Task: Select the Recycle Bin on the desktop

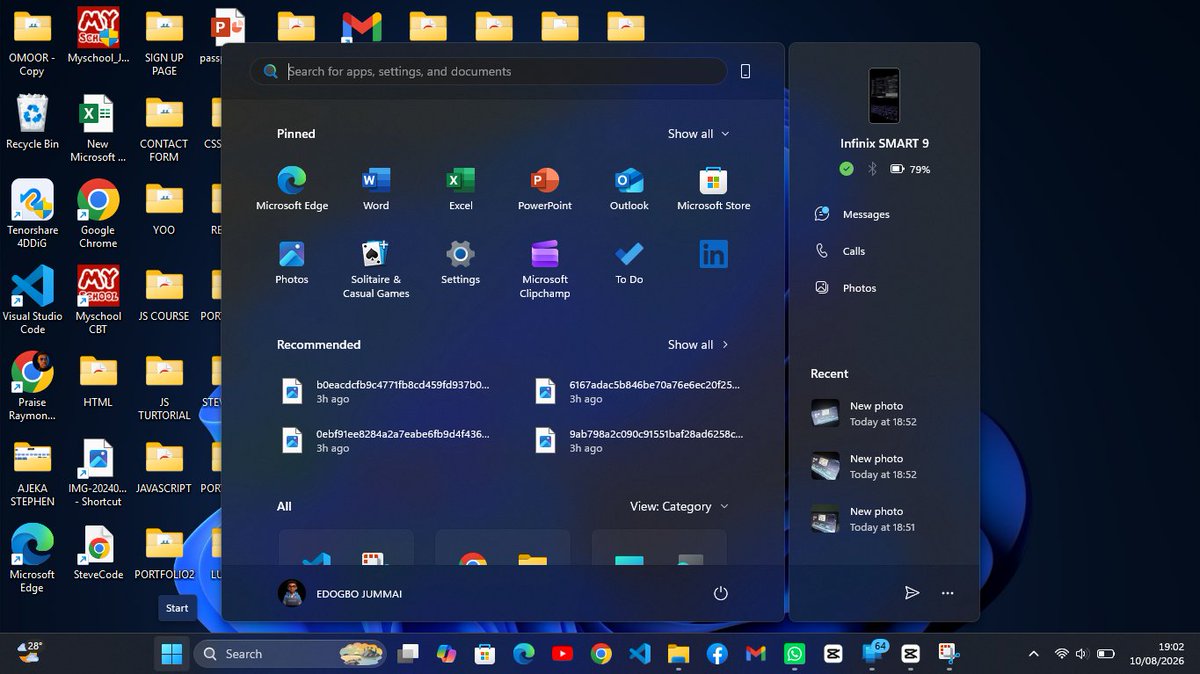Action: [32, 123]
